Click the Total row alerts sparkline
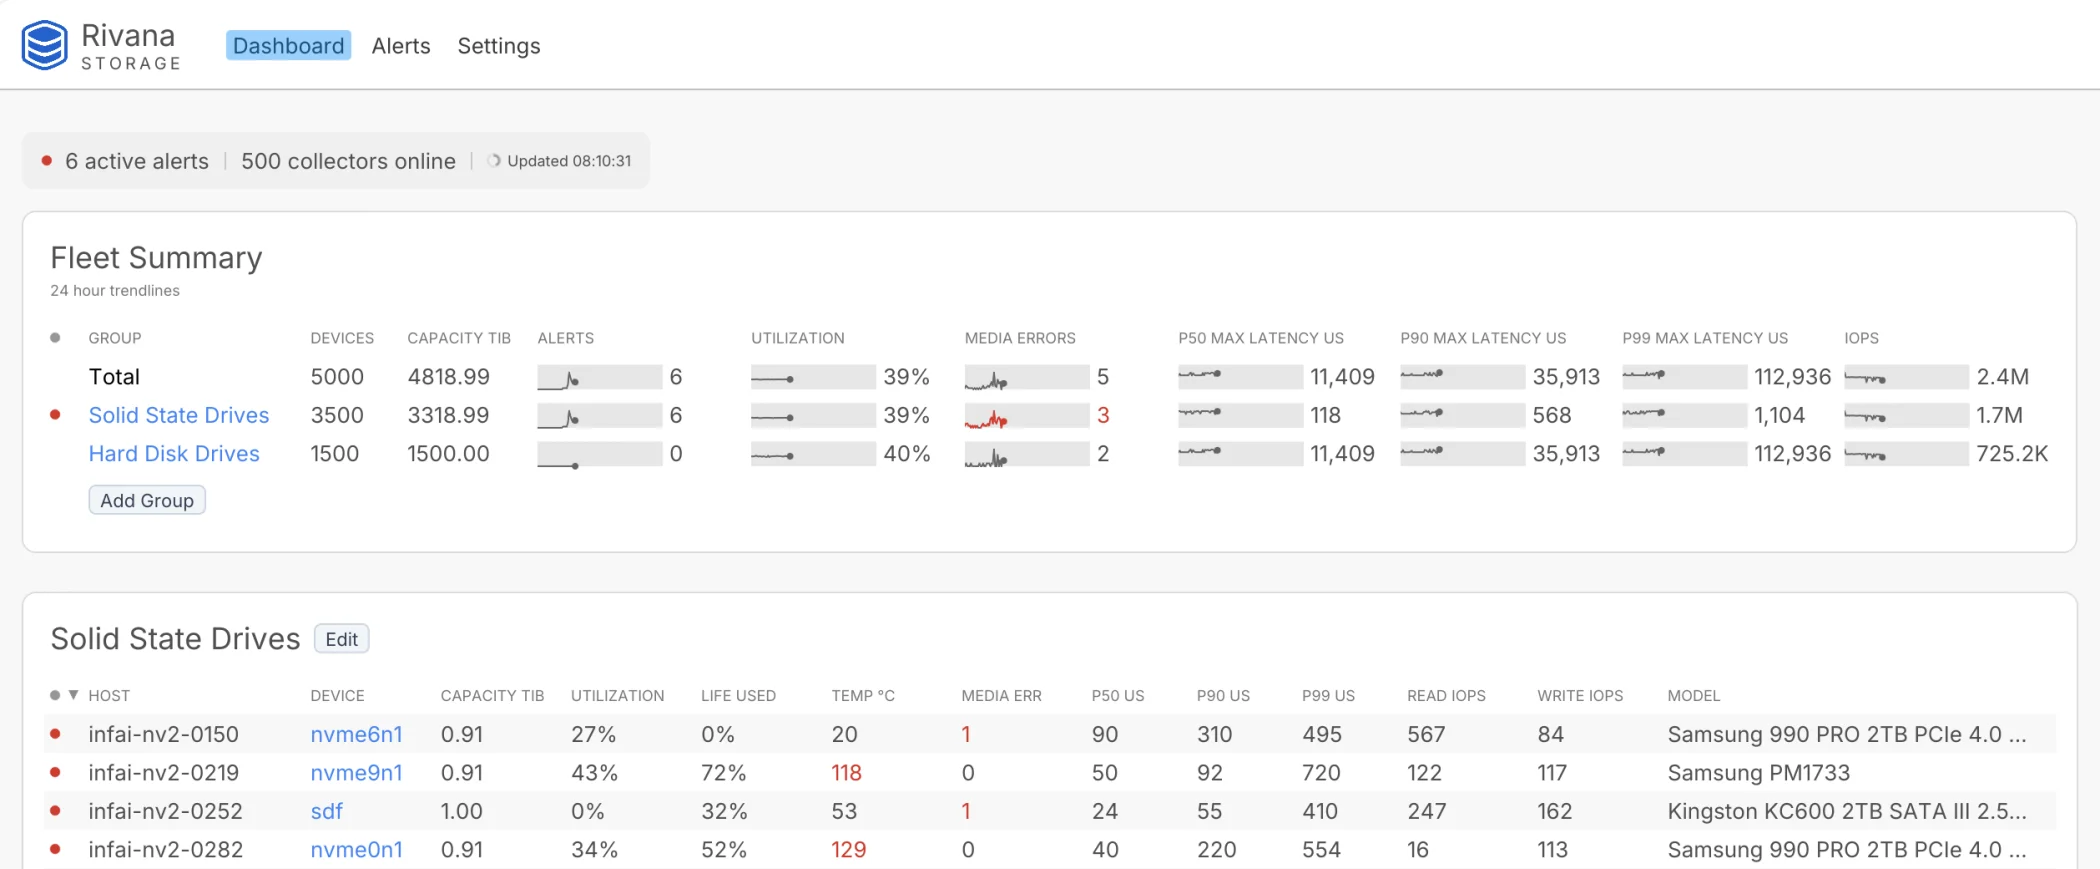The height and width of the screenshot is (869, 2100). pos(599,377)
